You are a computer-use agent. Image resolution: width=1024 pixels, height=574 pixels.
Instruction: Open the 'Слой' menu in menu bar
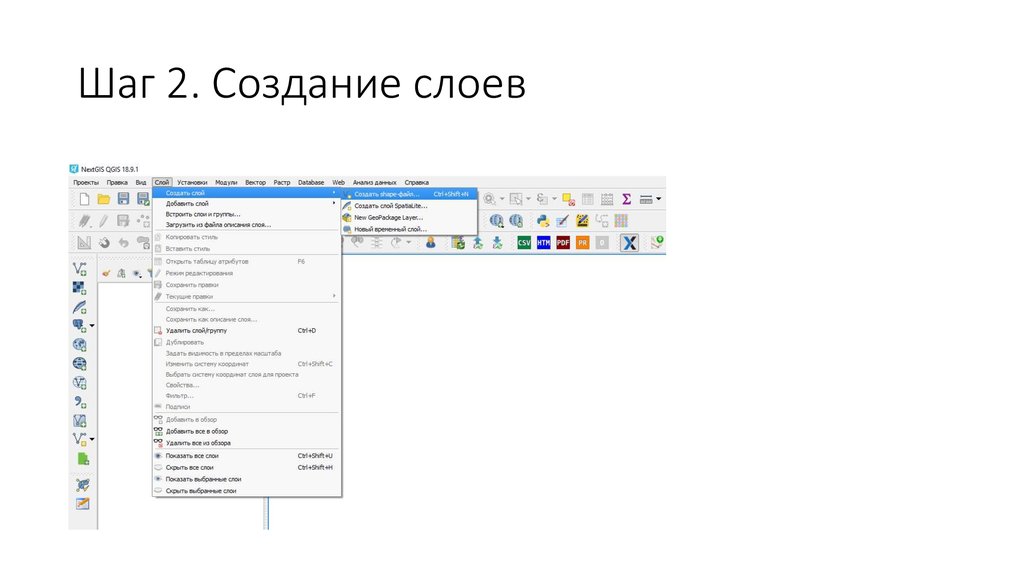162,183
